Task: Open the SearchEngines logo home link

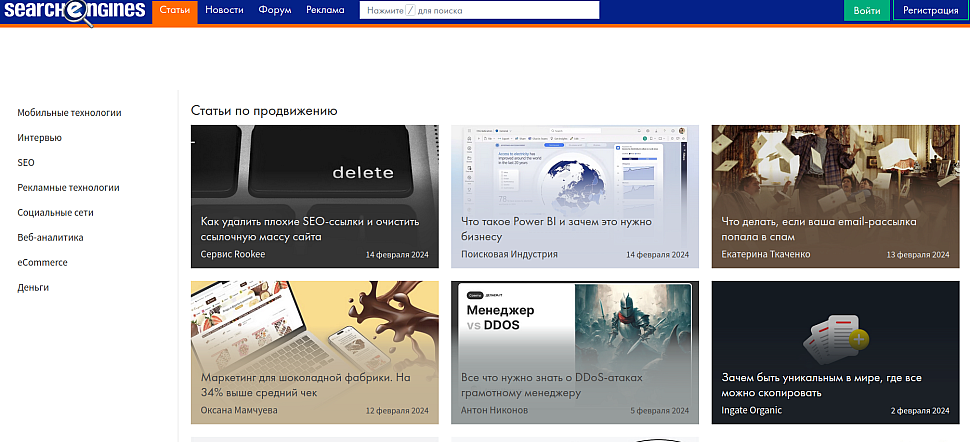Action: pyautogui.click(x=73, y=12)
